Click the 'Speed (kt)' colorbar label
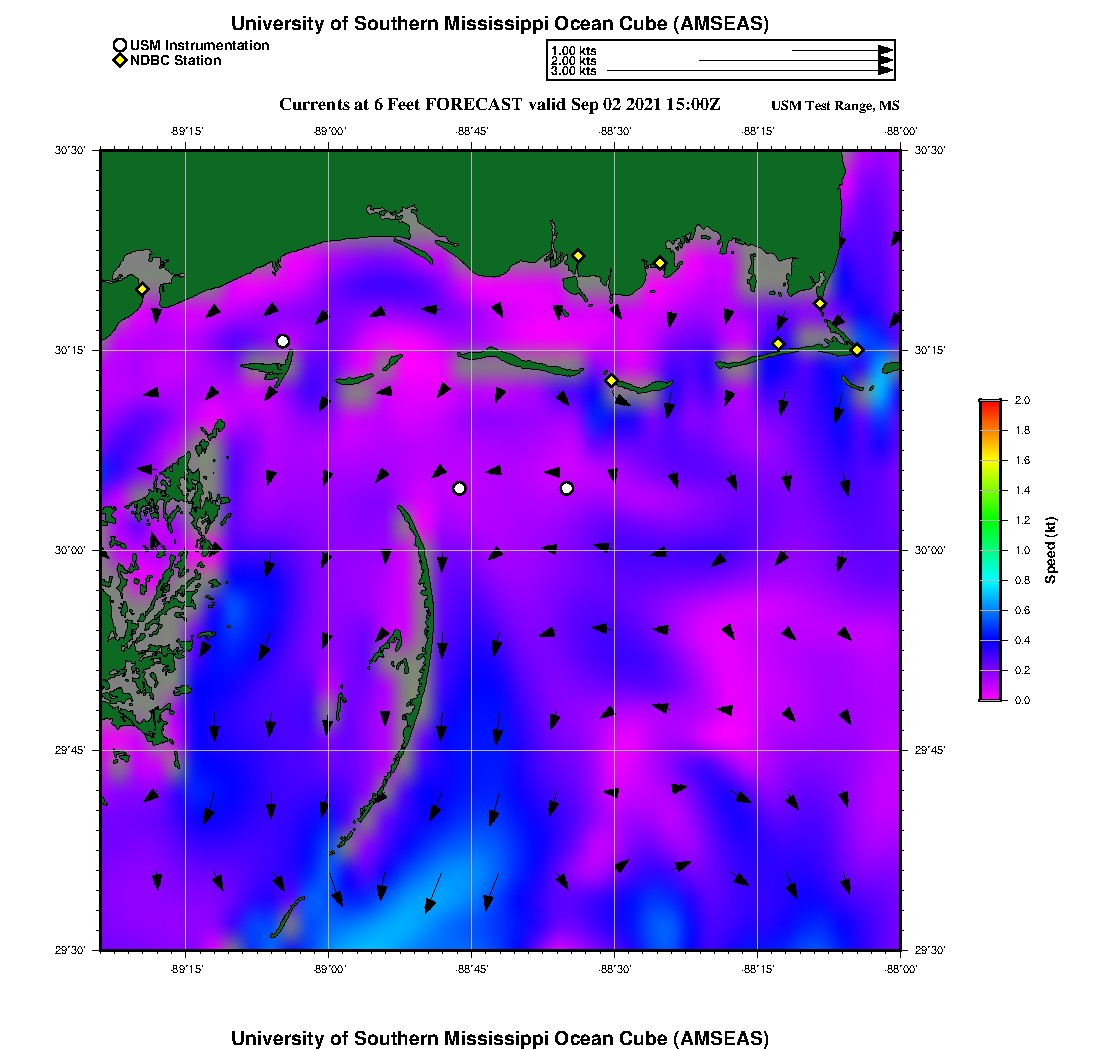 (x=1051, y=550)
